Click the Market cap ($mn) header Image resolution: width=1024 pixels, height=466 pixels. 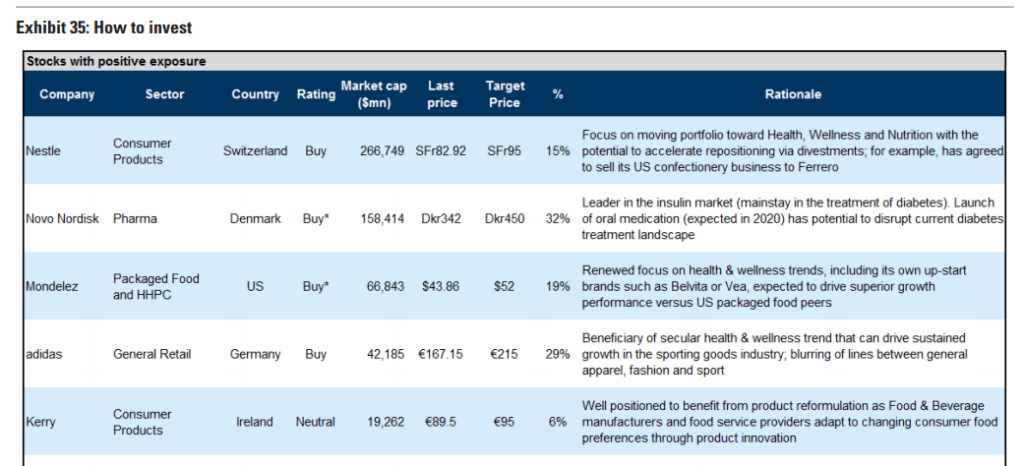pyautogui.click(x=374, y=94)
